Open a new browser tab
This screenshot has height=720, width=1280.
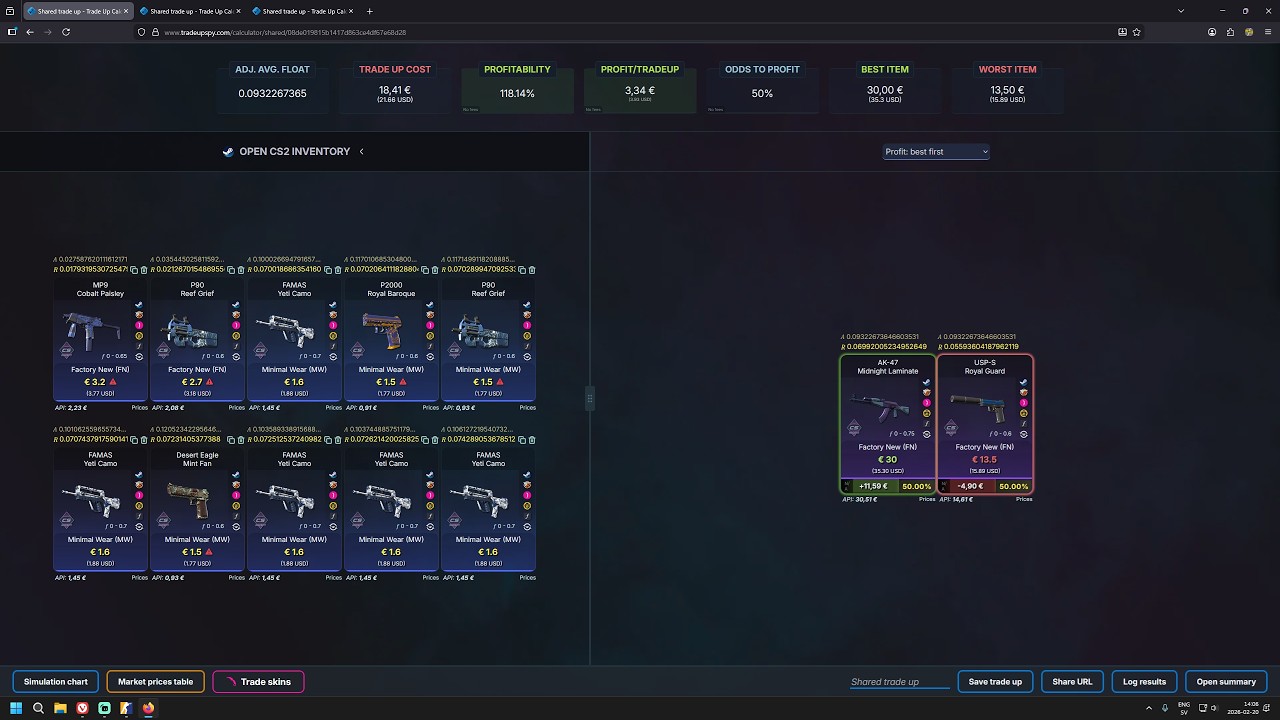coord(369,11)
